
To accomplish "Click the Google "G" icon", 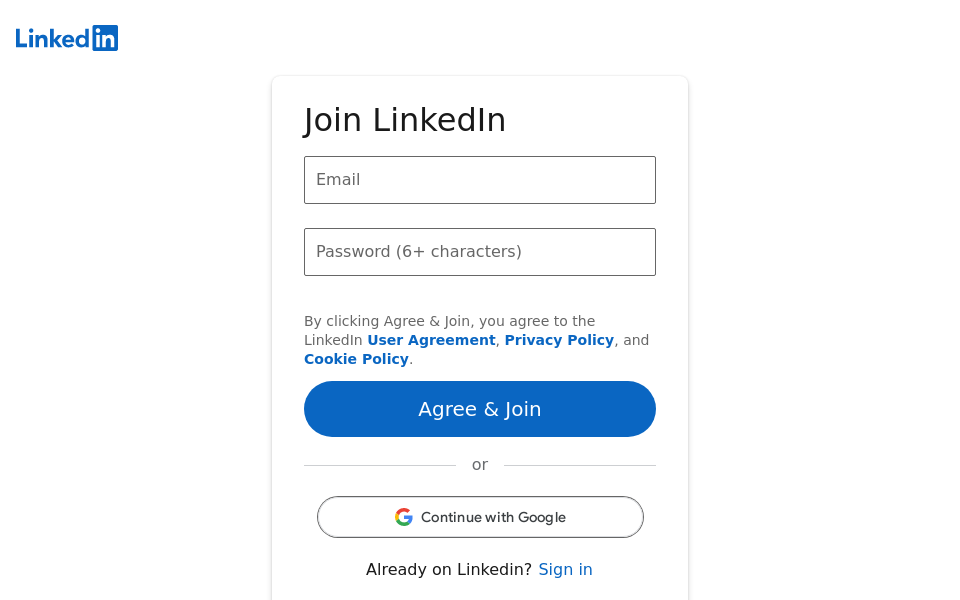I will point(404,517).
